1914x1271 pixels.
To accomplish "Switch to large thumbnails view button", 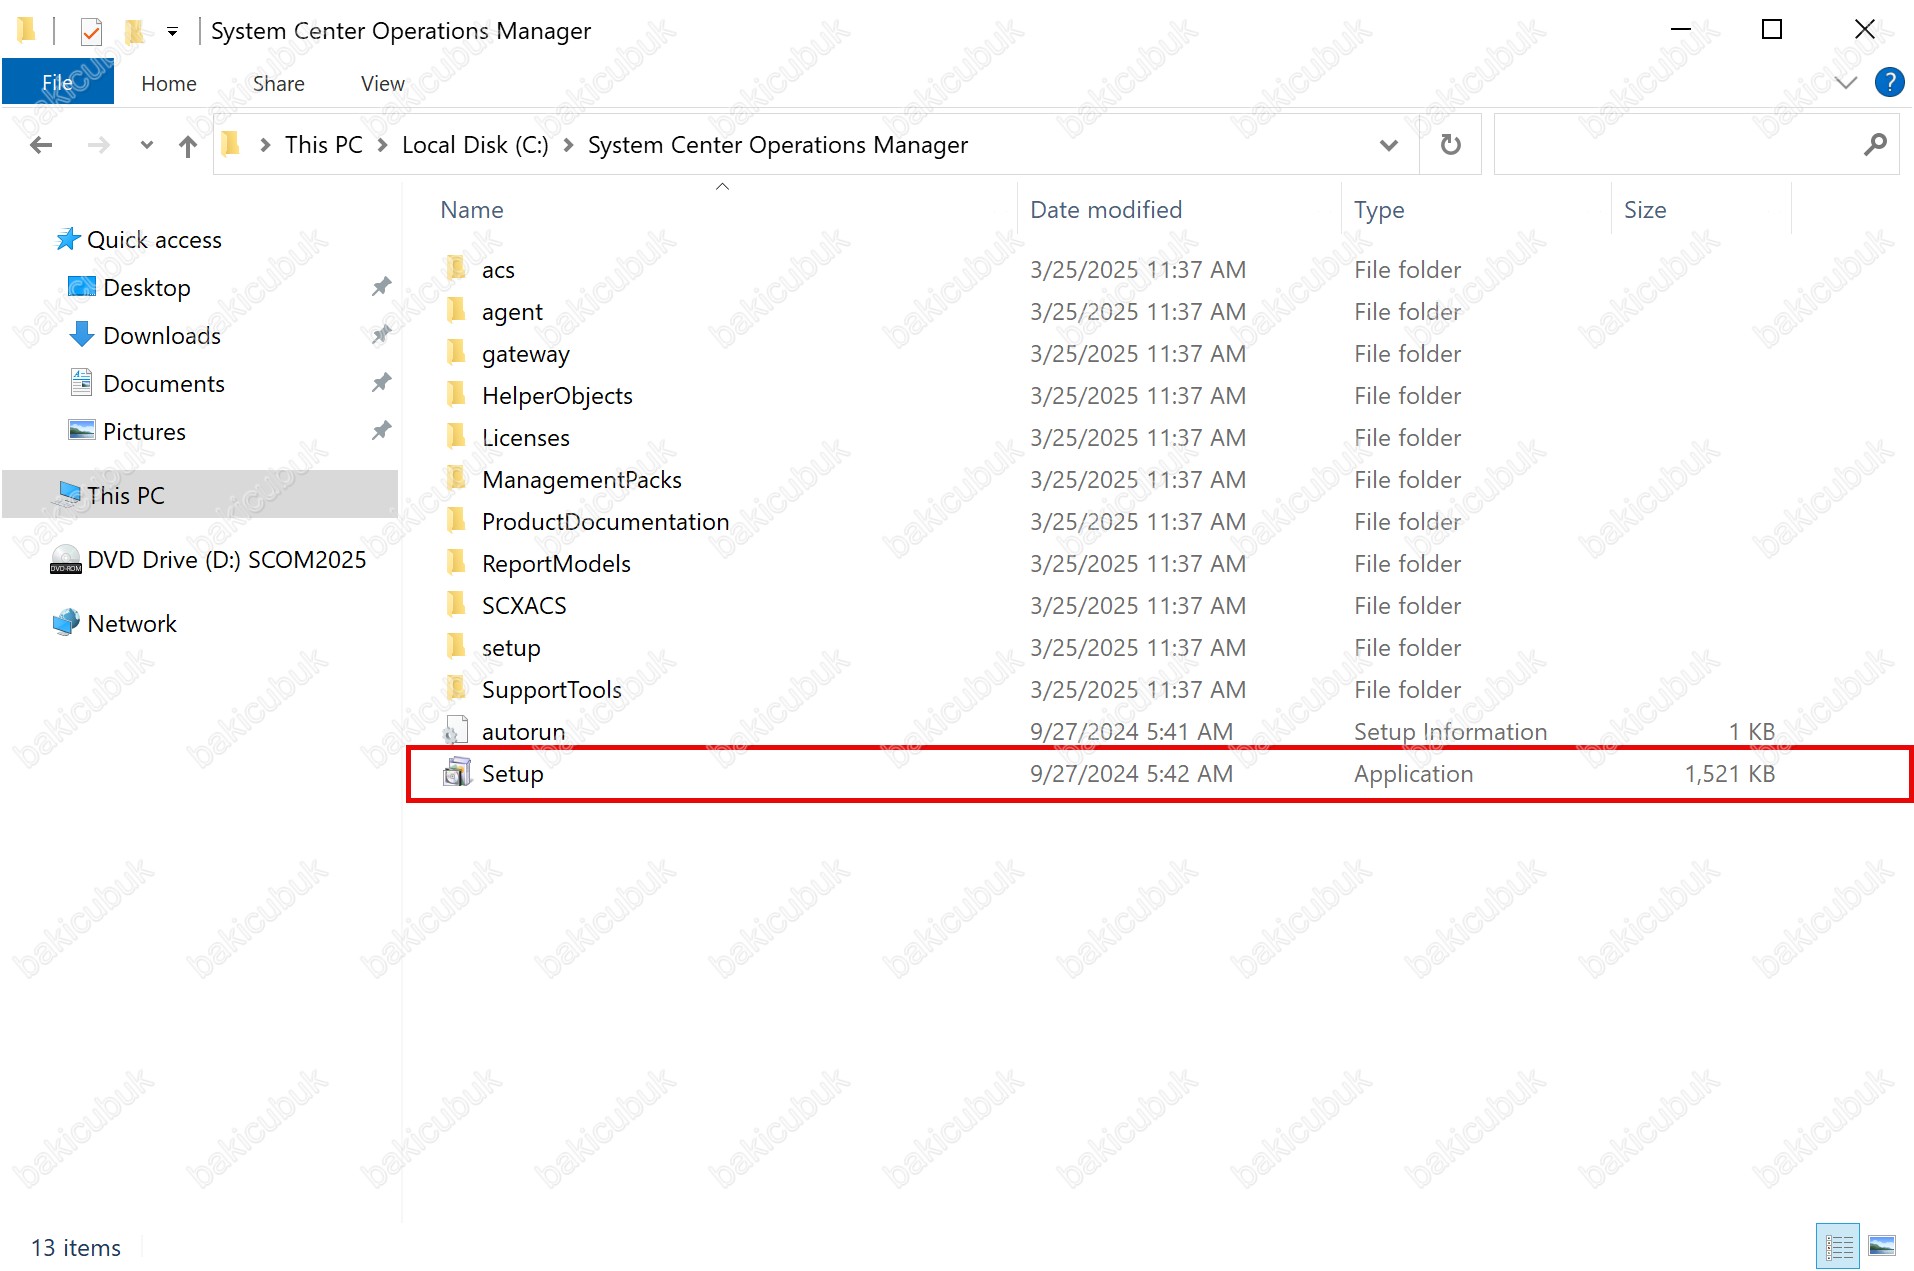I will pos(1882,1246).
